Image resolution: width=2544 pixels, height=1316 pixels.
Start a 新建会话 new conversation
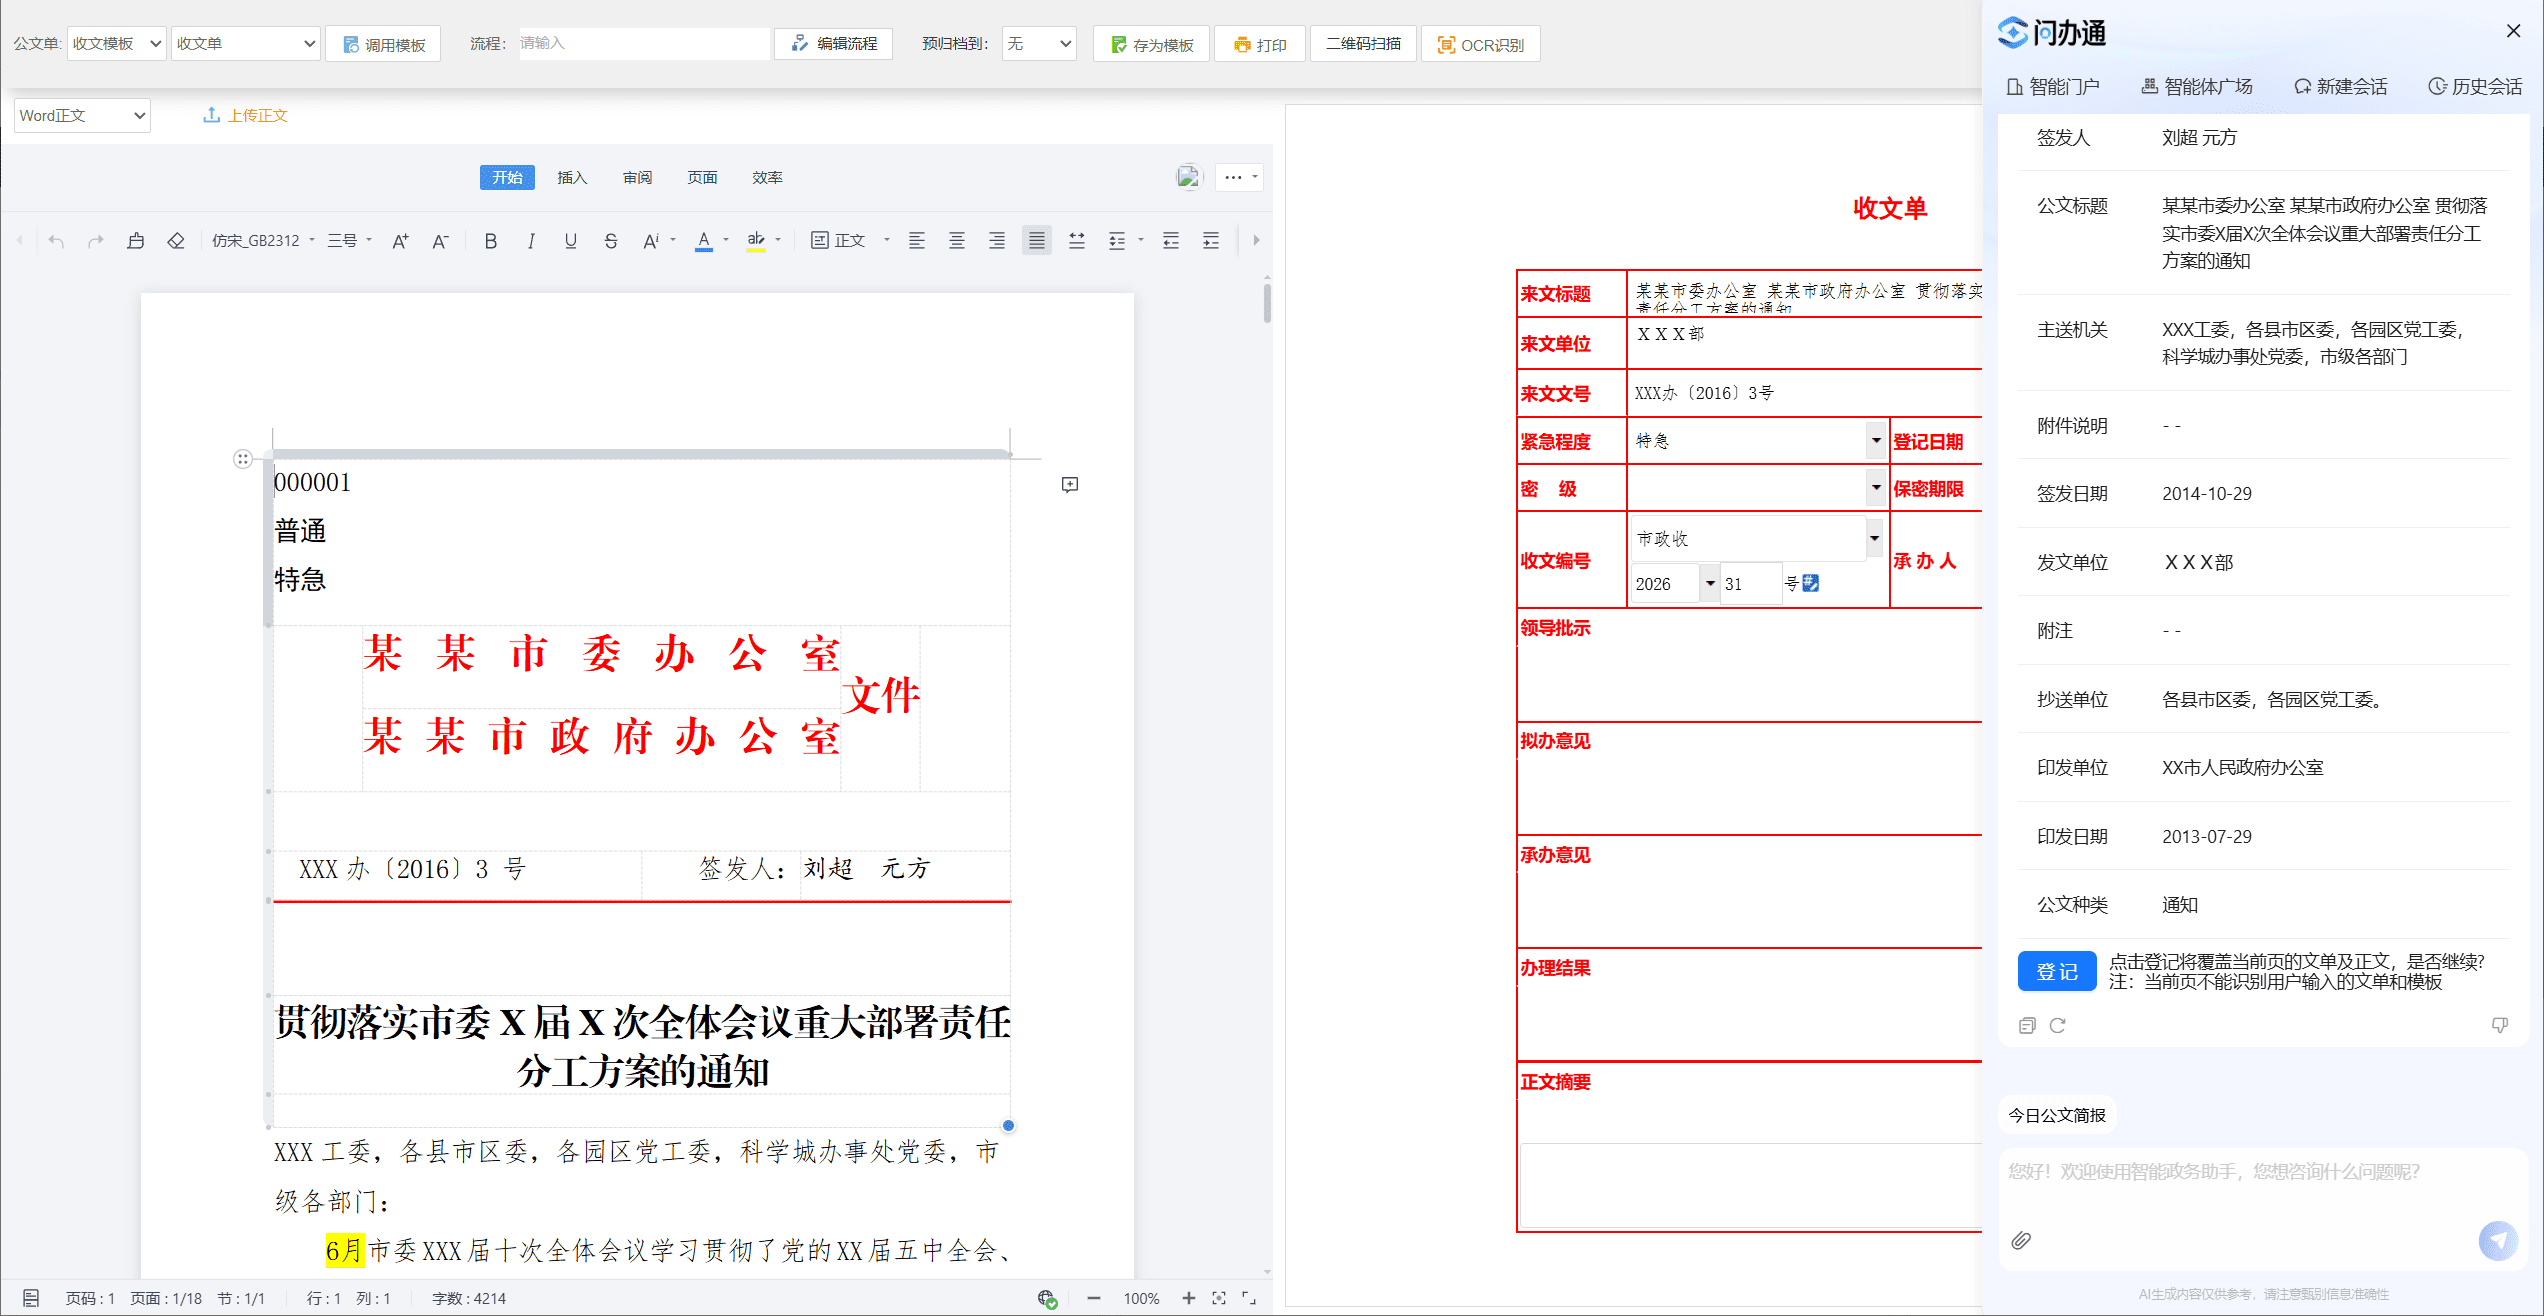point(2340,87)
